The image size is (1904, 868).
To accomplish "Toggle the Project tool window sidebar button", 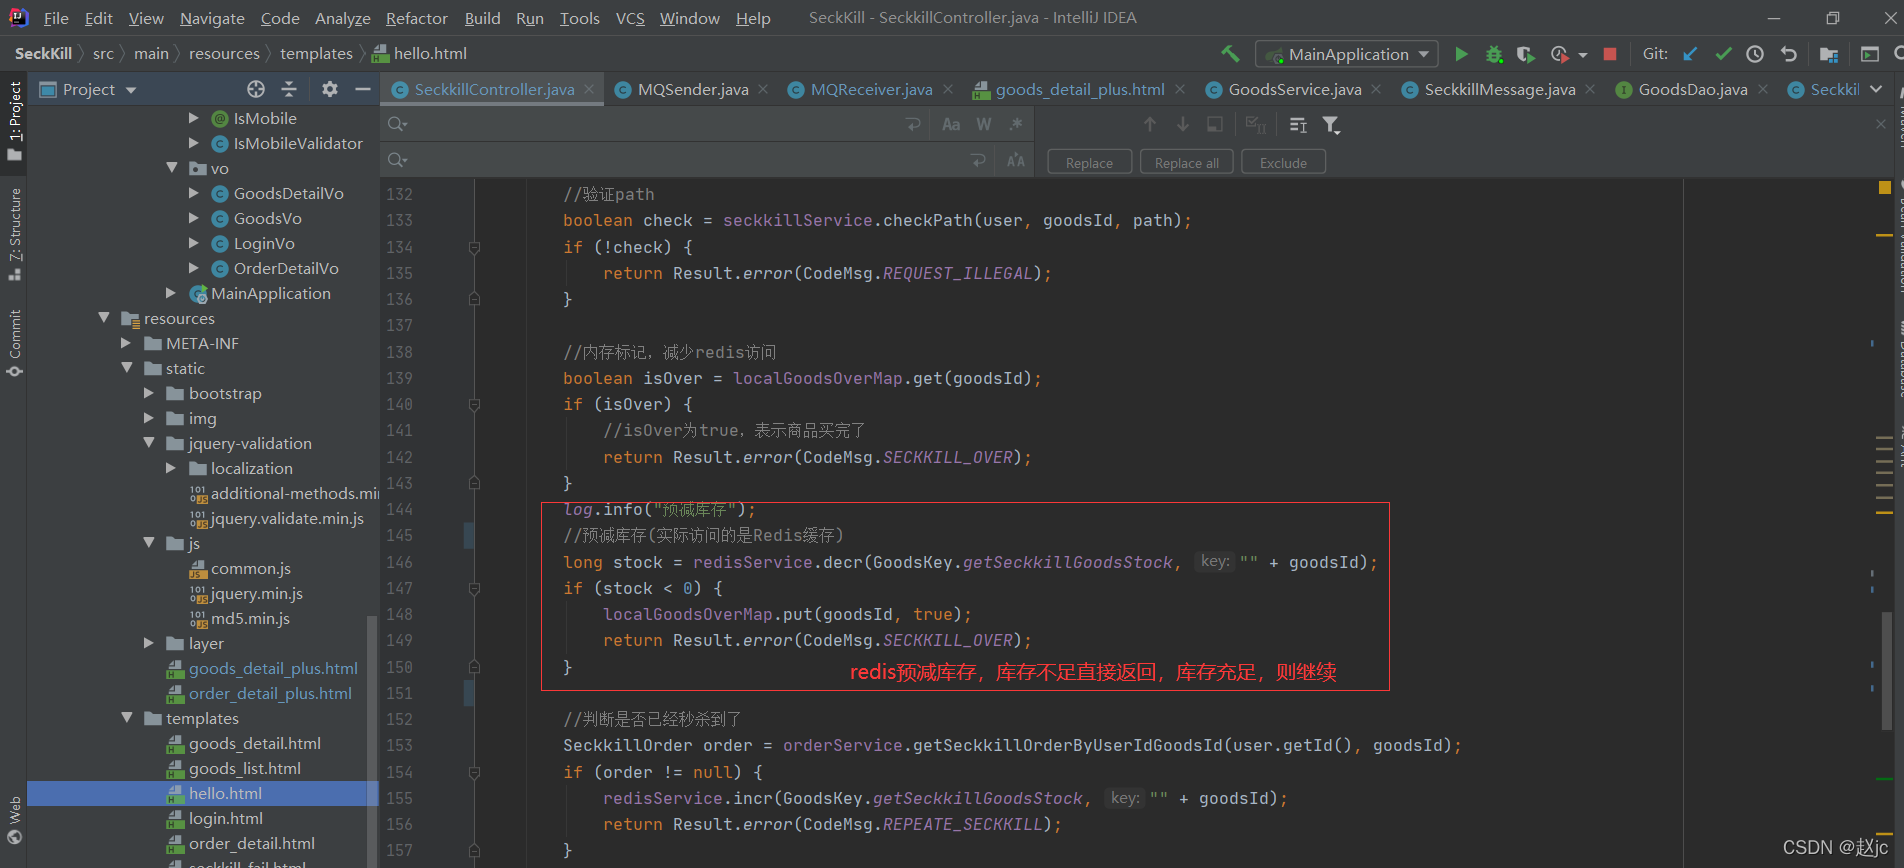I will click(x=14, y=121).
